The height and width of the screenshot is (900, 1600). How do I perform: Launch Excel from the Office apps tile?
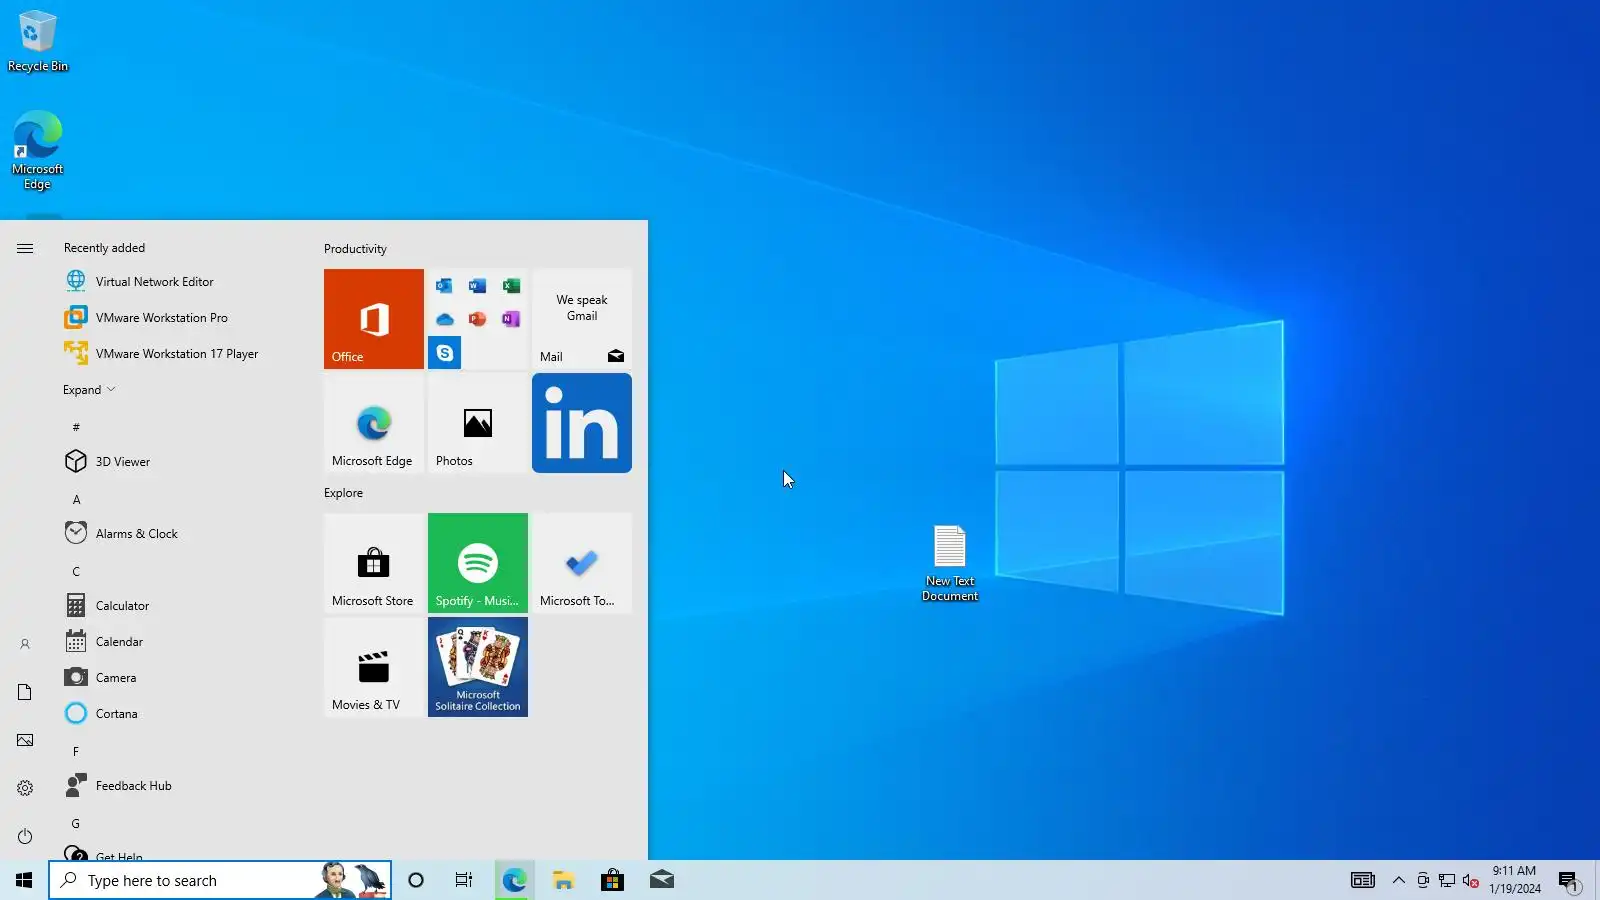click(511, 286)
